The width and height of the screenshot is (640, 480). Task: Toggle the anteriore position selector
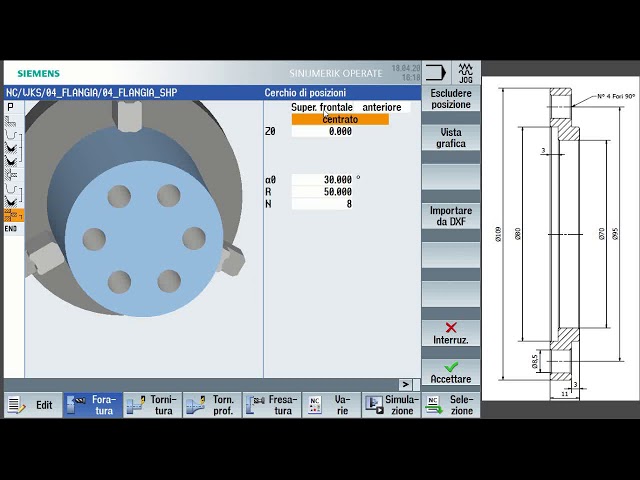click(382, 107)
